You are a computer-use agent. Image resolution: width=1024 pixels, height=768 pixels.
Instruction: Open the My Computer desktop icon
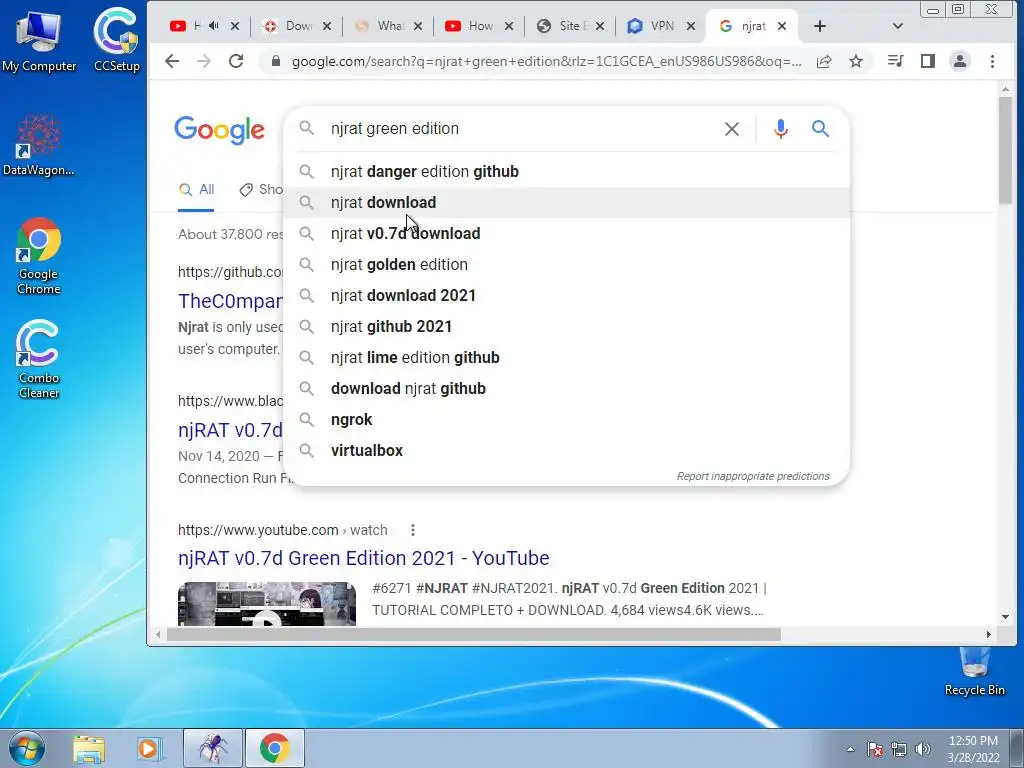(39, 40)
